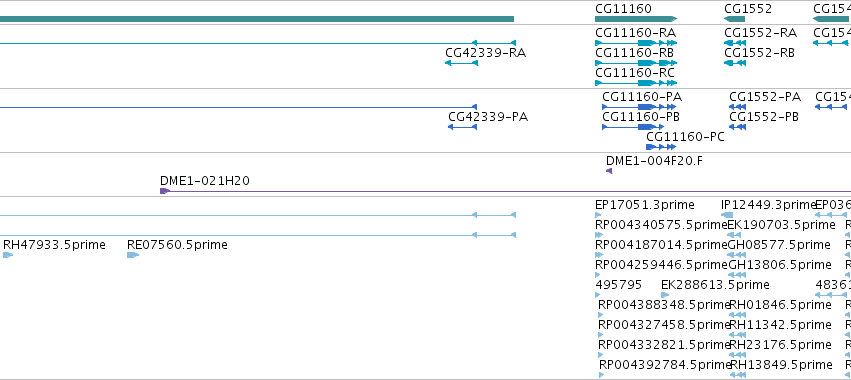This screenshot has height=380, width=851.
Task: Click the EP17051.3prime EST label
Action: click(x=645, y=205)
